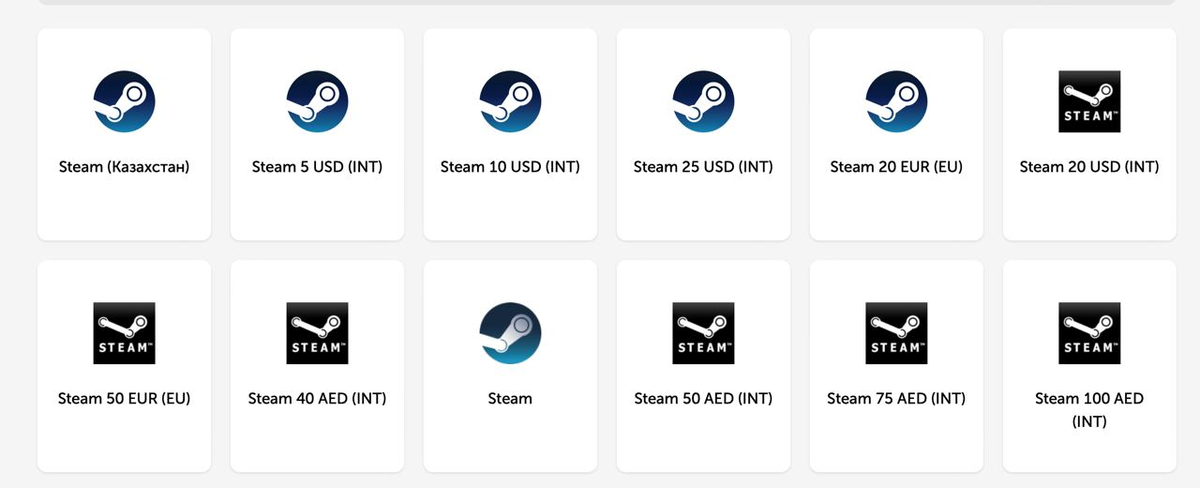Click the "Steam (Казахстан)" text label
Image resolution: width=1200 pixels, height=488 pixels.
click(x=124, y=167)
